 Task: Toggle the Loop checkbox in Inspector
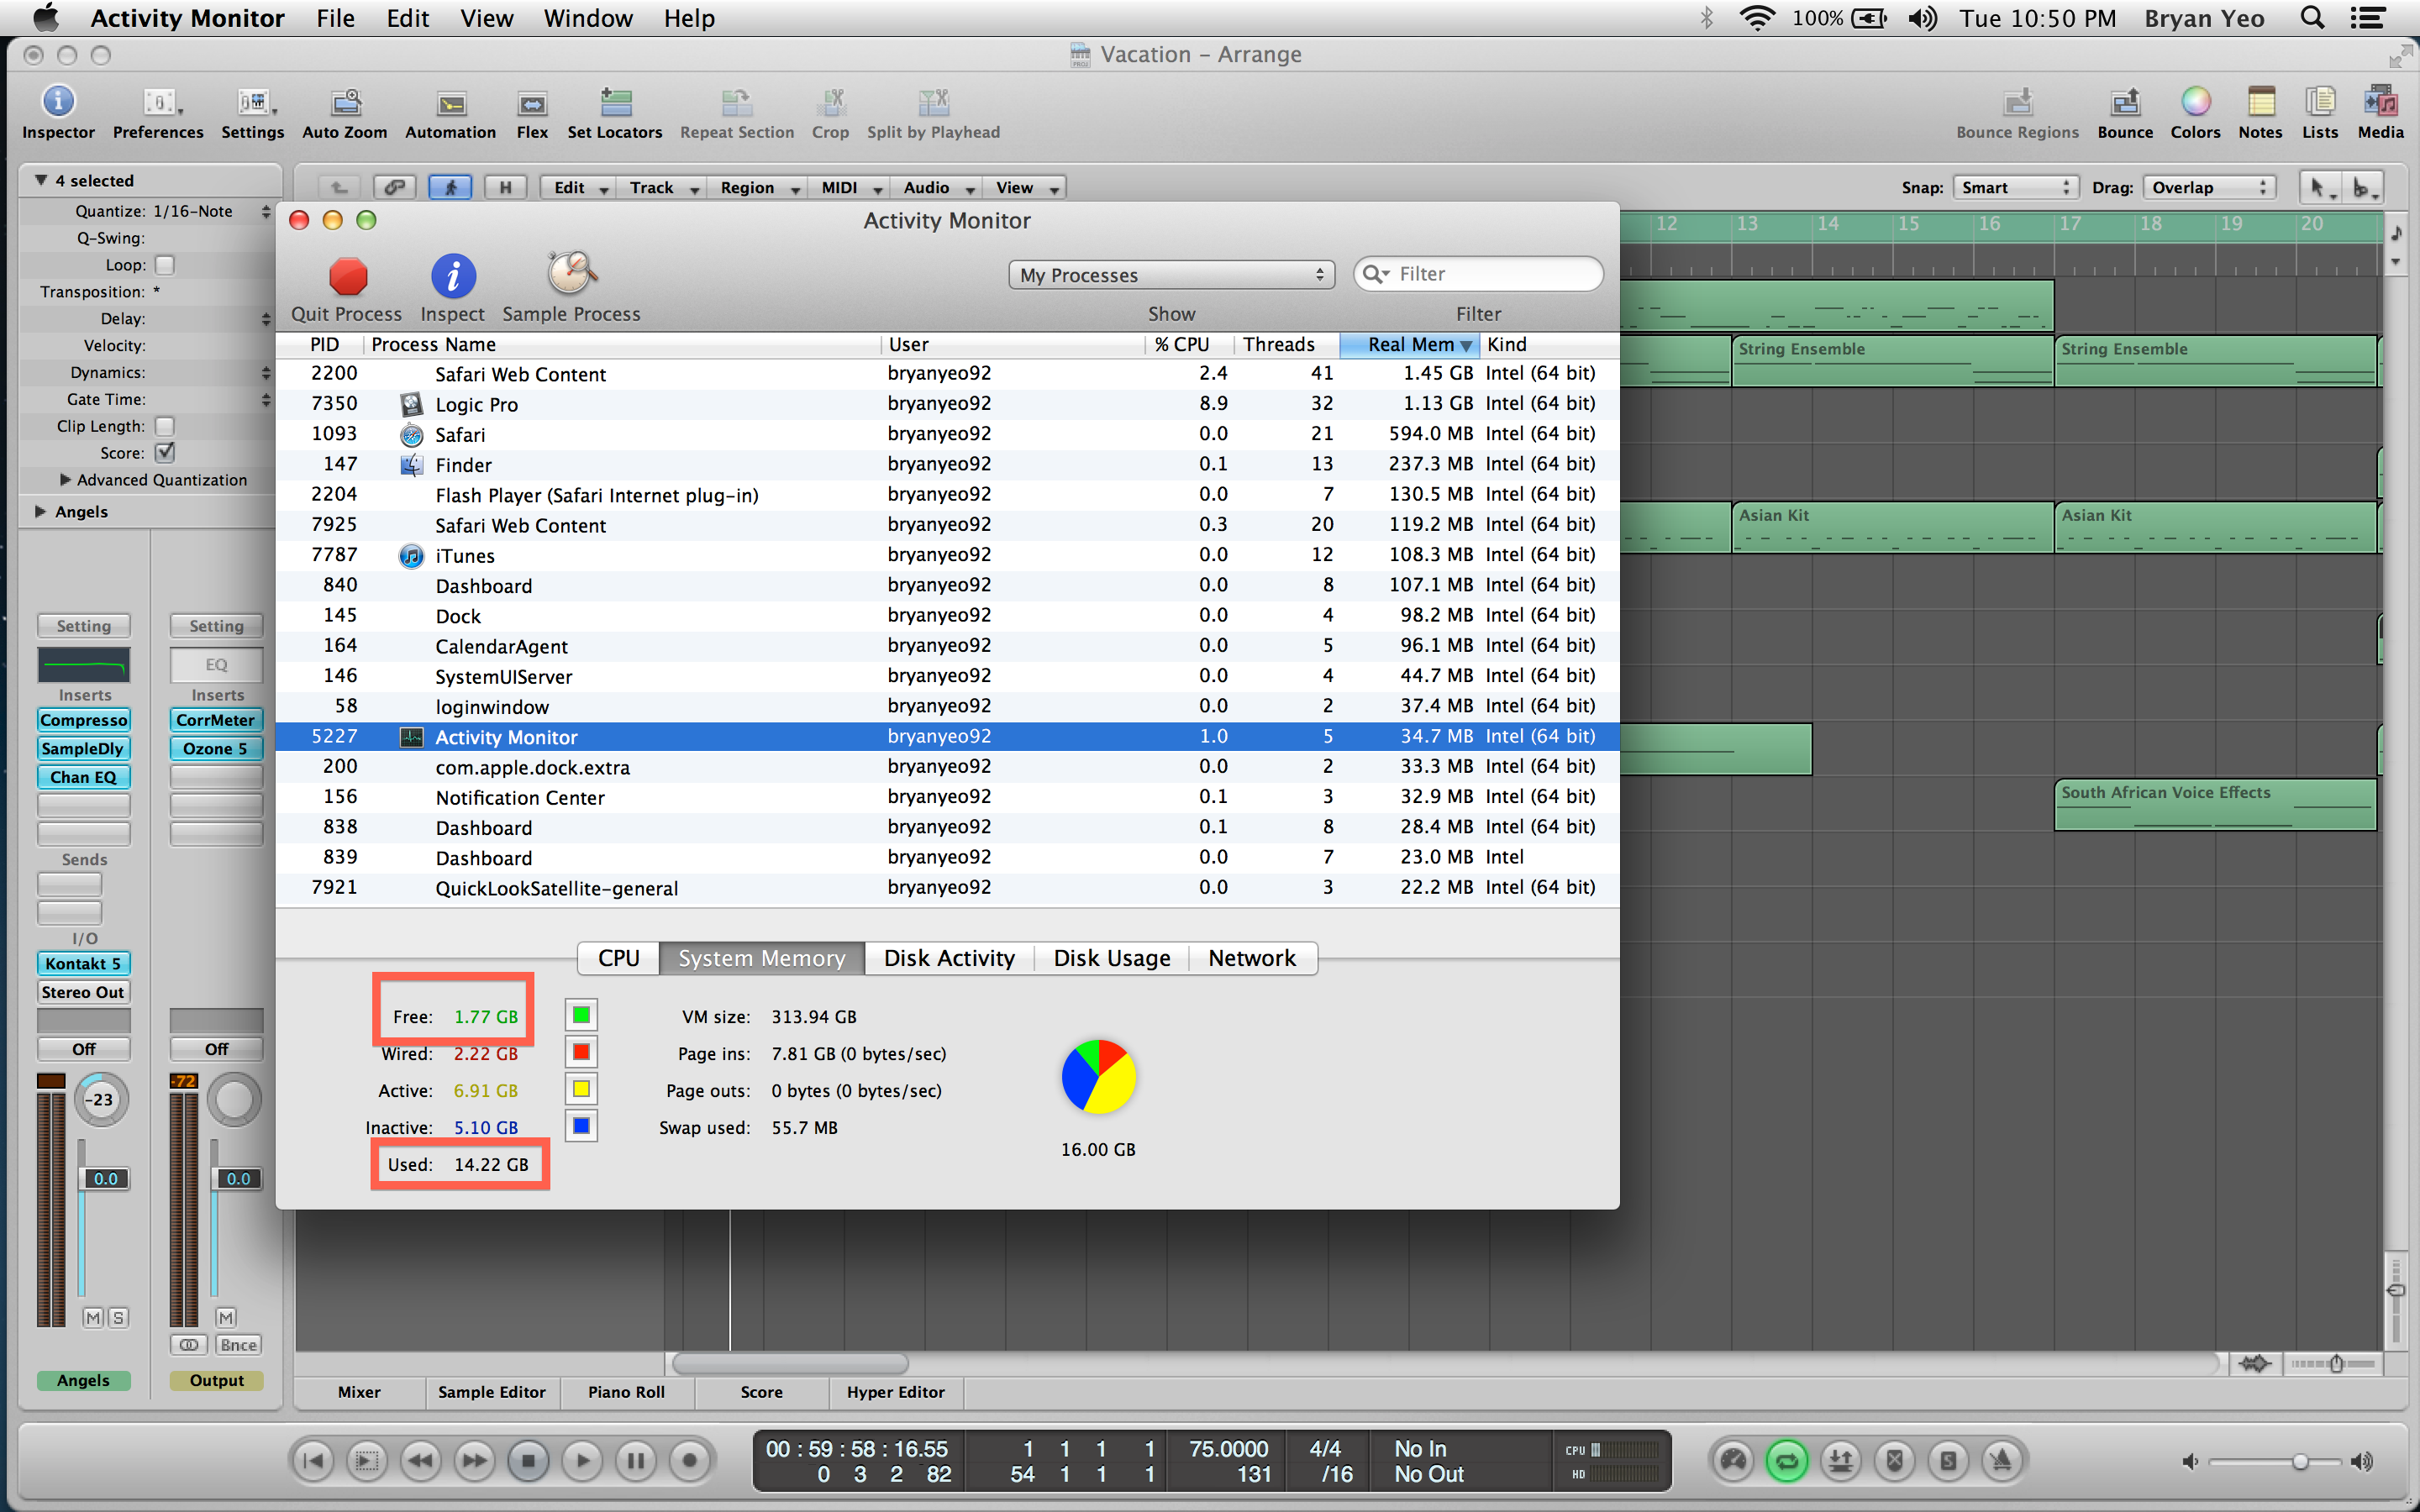tap(165, 265)
